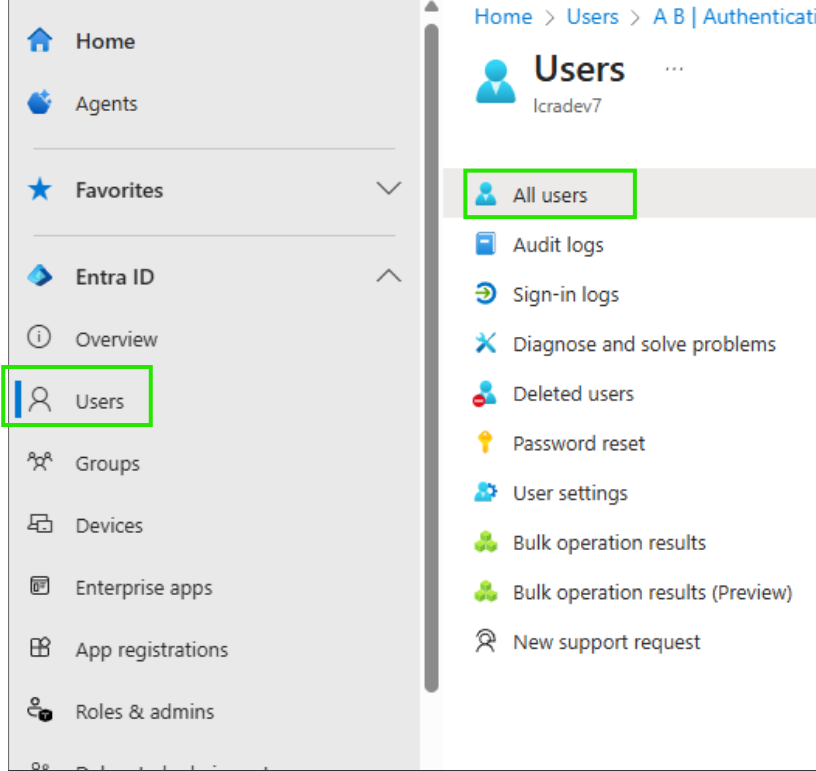
Task: Open Audit logs menu entry
Action: (x=558, y=245)
